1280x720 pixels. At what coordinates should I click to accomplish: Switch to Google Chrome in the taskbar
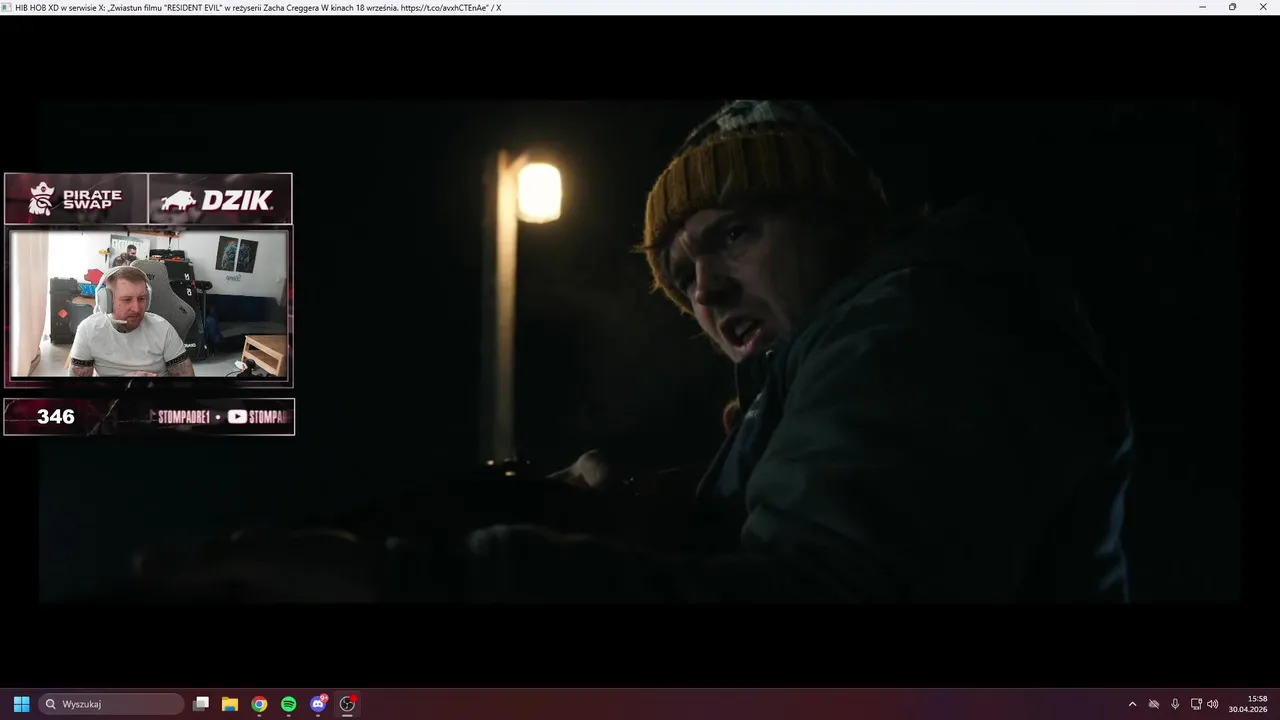[x=259, y=704]
